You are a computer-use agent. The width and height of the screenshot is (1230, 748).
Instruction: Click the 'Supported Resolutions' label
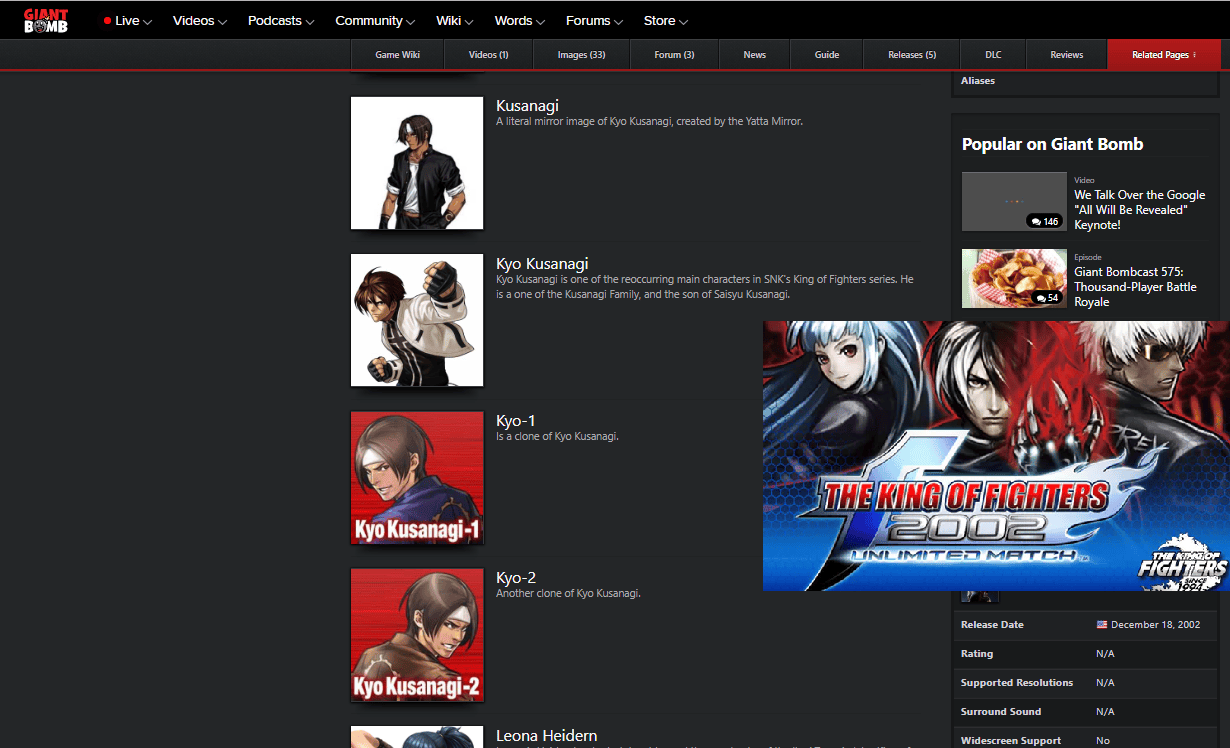pyautogui.click(x=1017, y=683)
